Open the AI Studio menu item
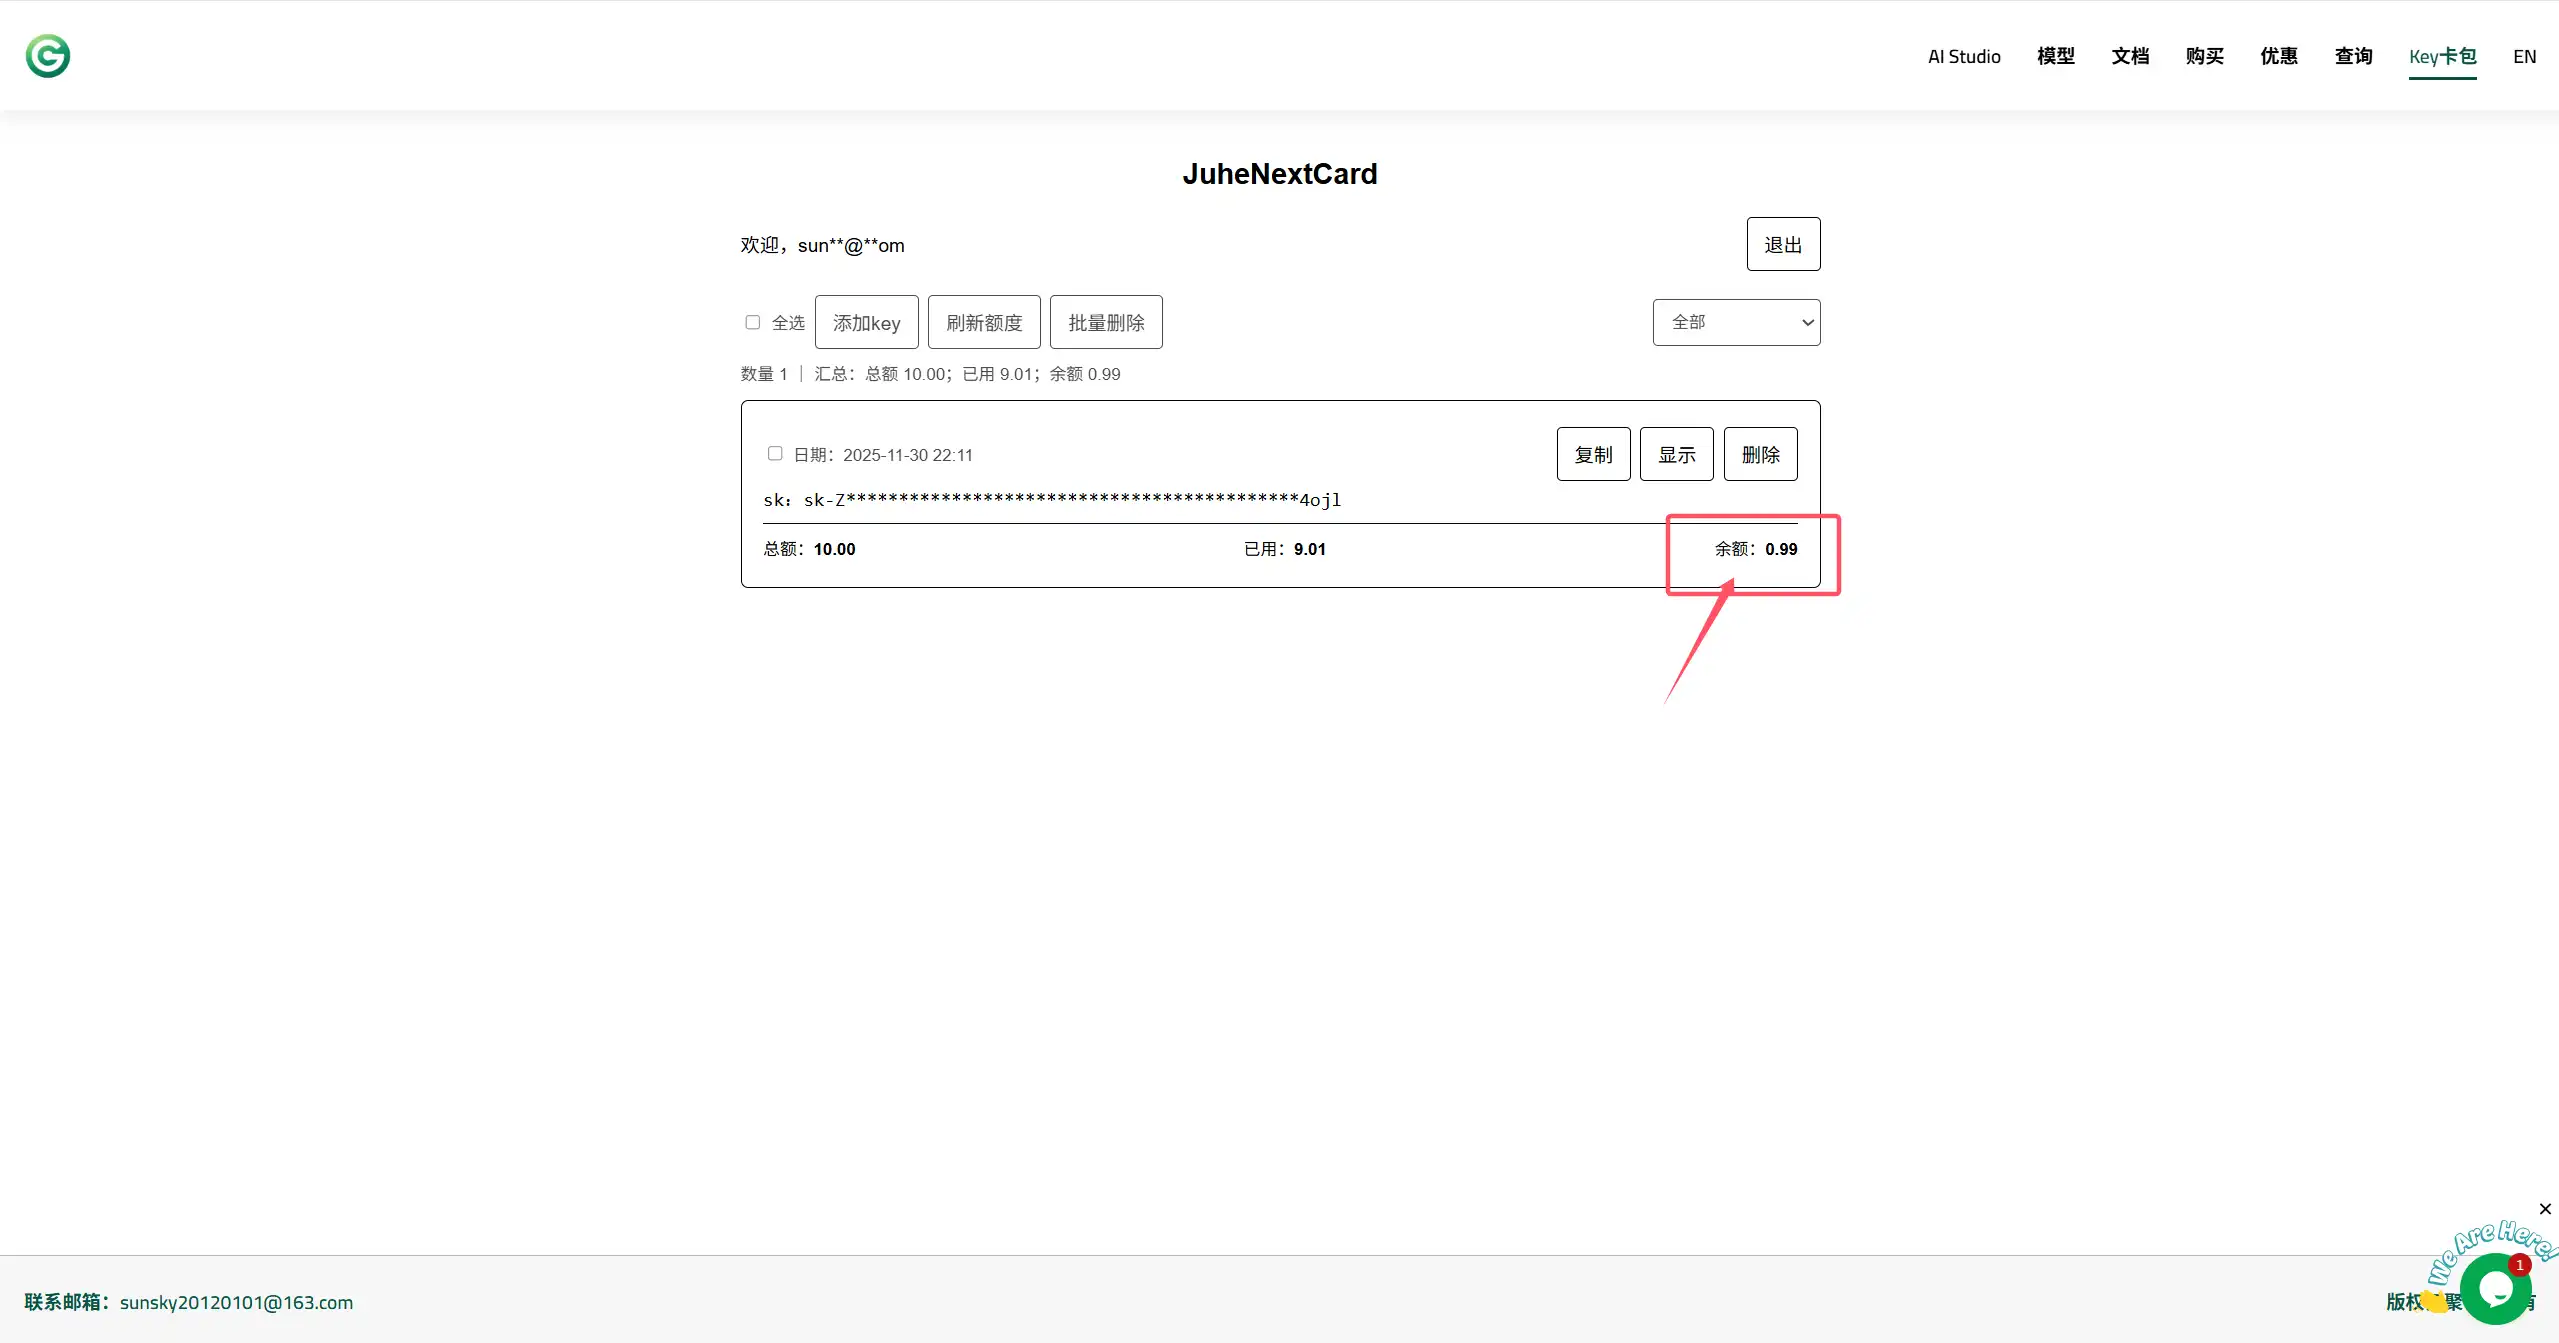2559x1343 pixels. [x=1964, y=56]
